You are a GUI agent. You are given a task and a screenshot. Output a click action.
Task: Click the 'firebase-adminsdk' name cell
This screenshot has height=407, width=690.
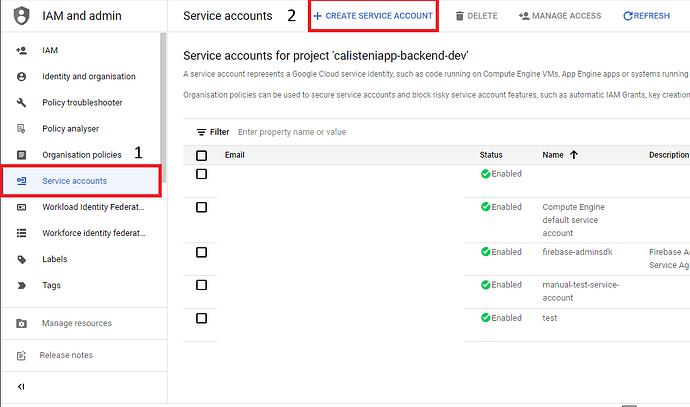(x=577, y=252)
